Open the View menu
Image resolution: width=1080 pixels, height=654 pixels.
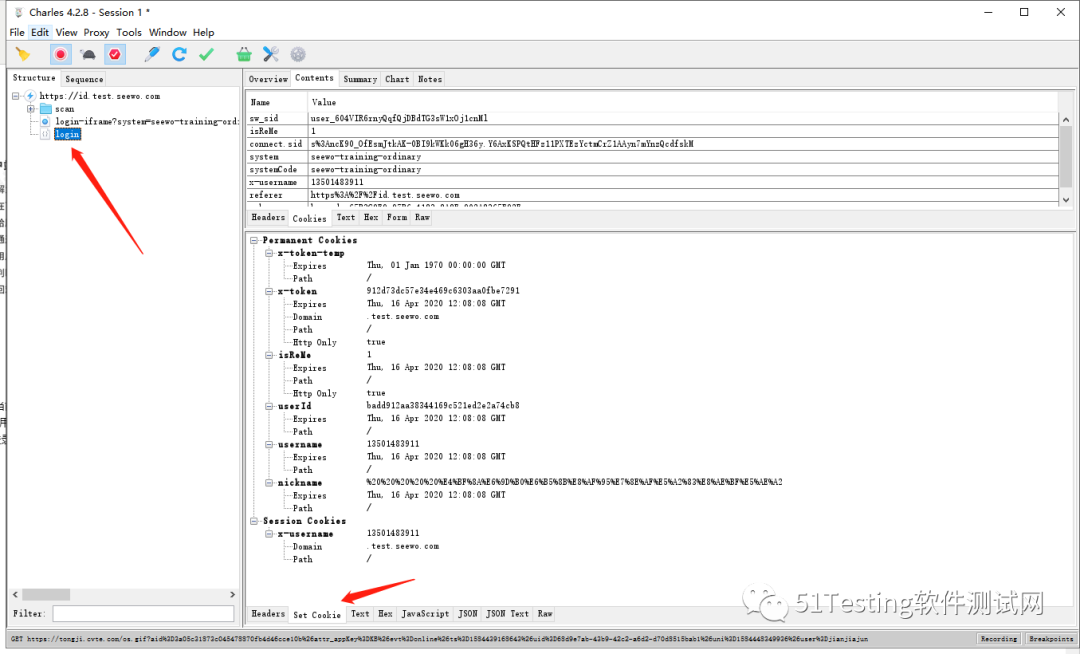(66, 32)
